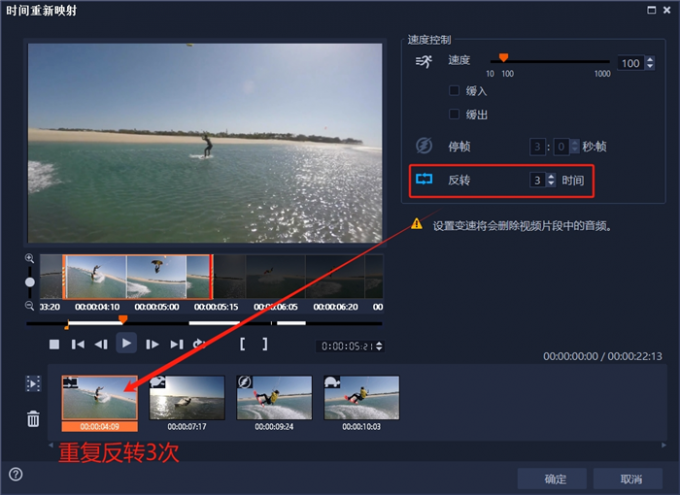Click the total duration text 00:00:22:13
The height and width of the screenshot is (495, 680).
[635, 356]
